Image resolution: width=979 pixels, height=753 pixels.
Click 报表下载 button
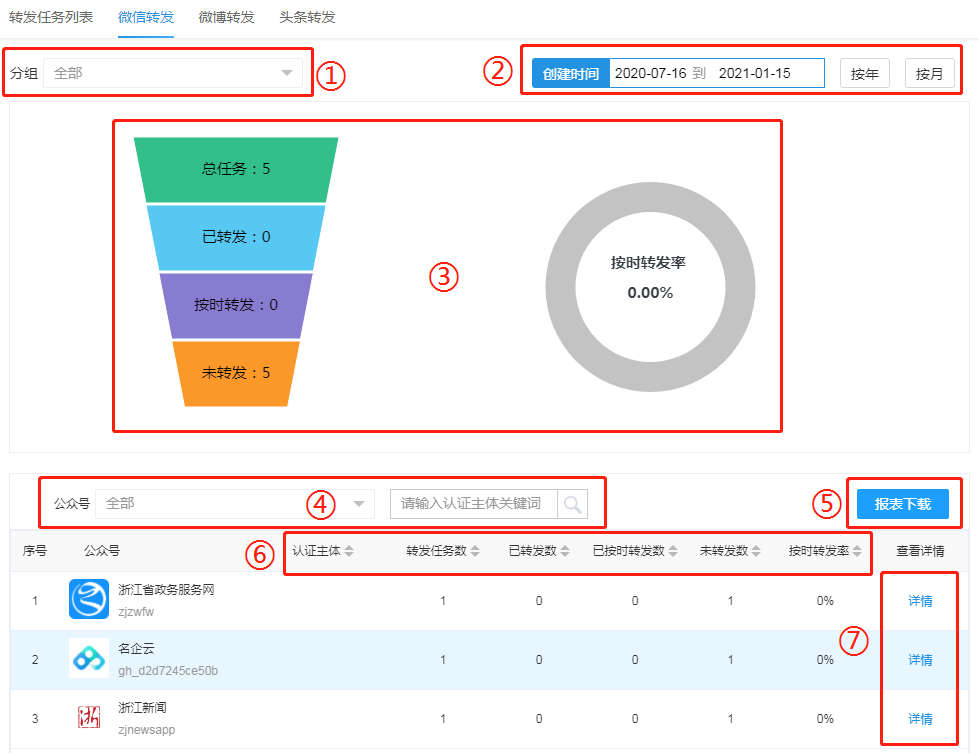902,504
